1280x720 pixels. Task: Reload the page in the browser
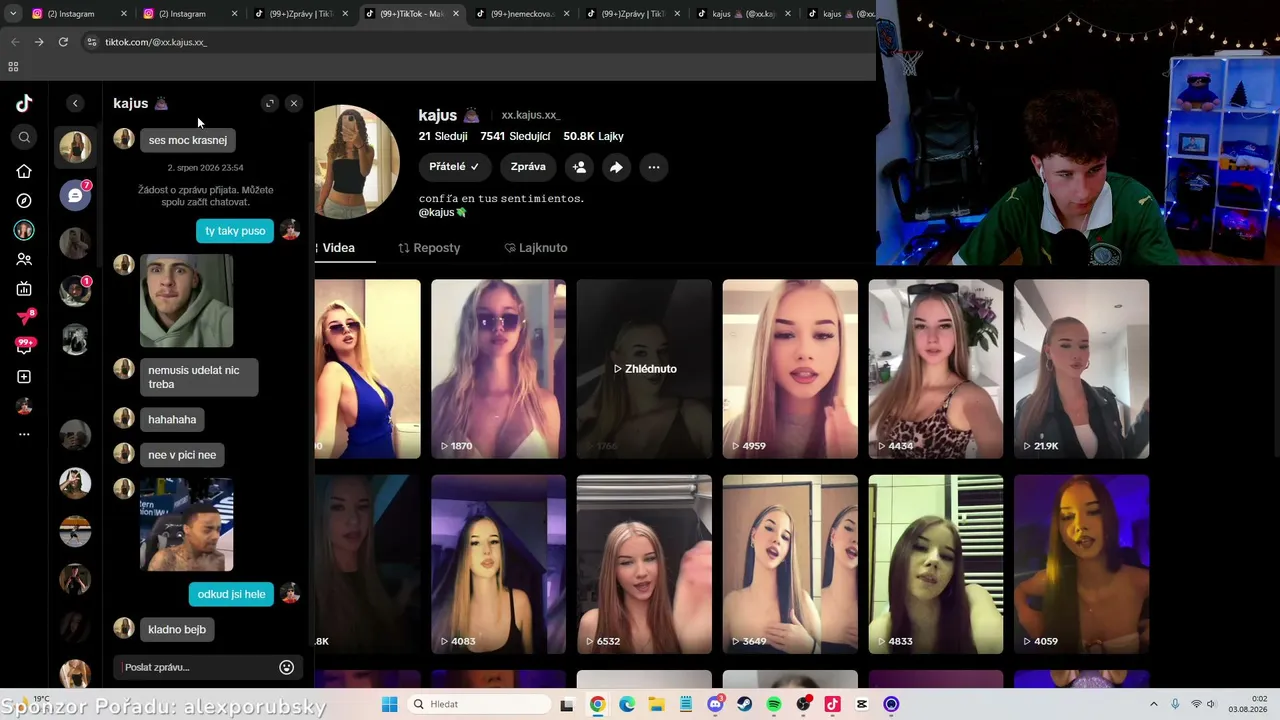(x=63, y=42)
